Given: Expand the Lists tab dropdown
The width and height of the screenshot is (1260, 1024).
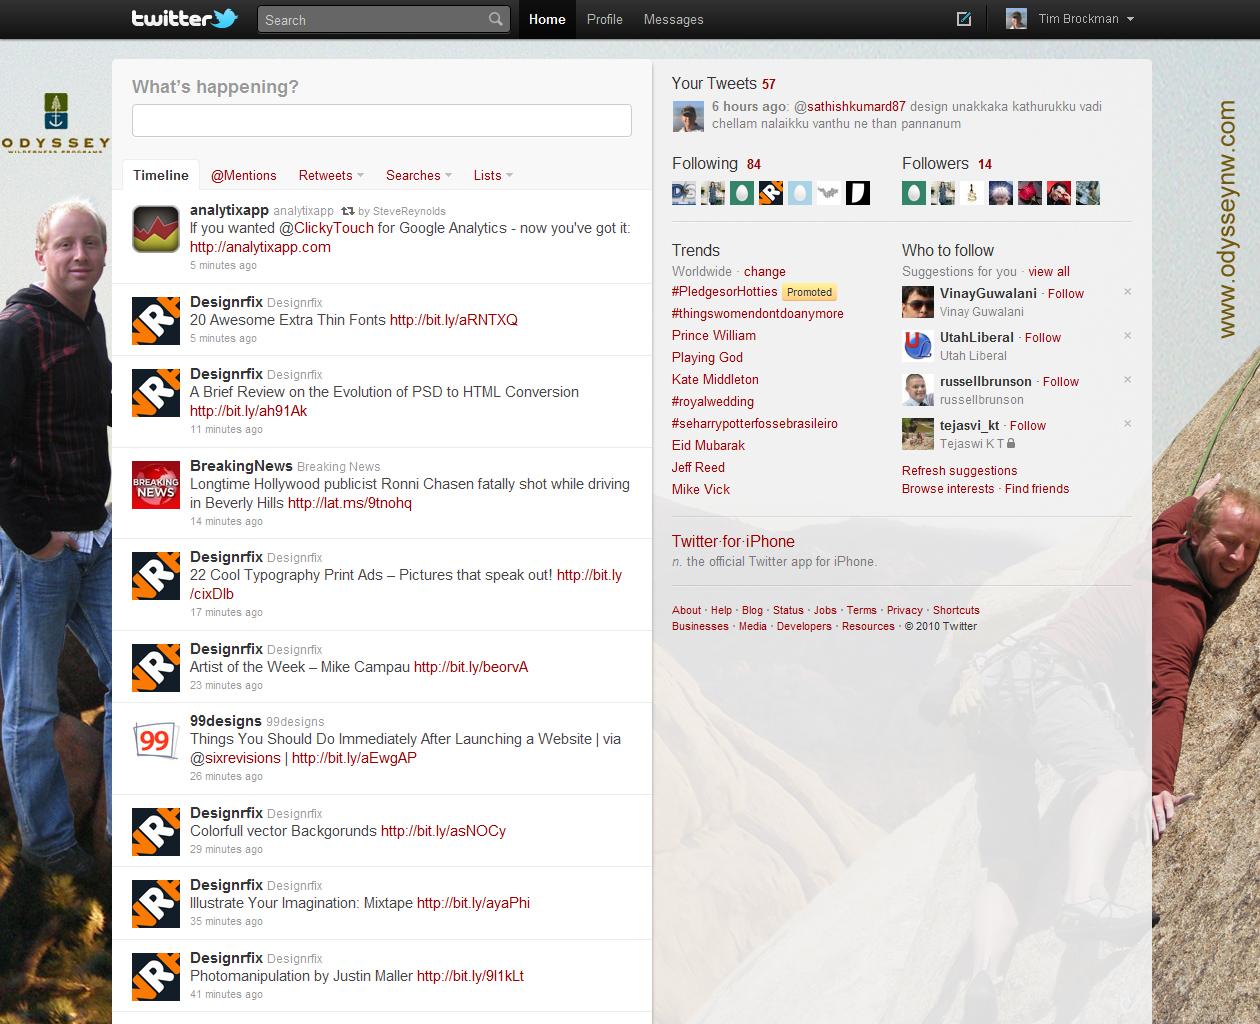Looking at the screenshot, I should 509,175.
